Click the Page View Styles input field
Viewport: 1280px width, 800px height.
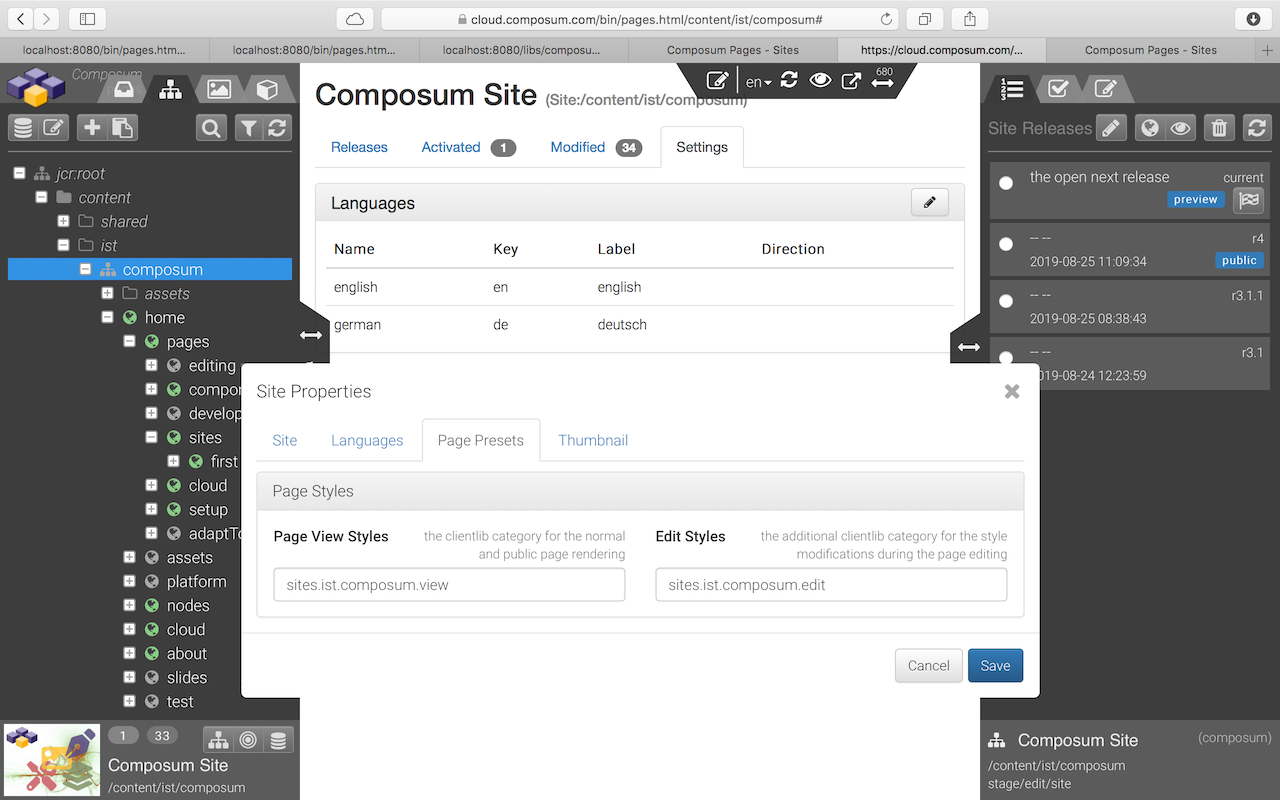pos(449,585)
